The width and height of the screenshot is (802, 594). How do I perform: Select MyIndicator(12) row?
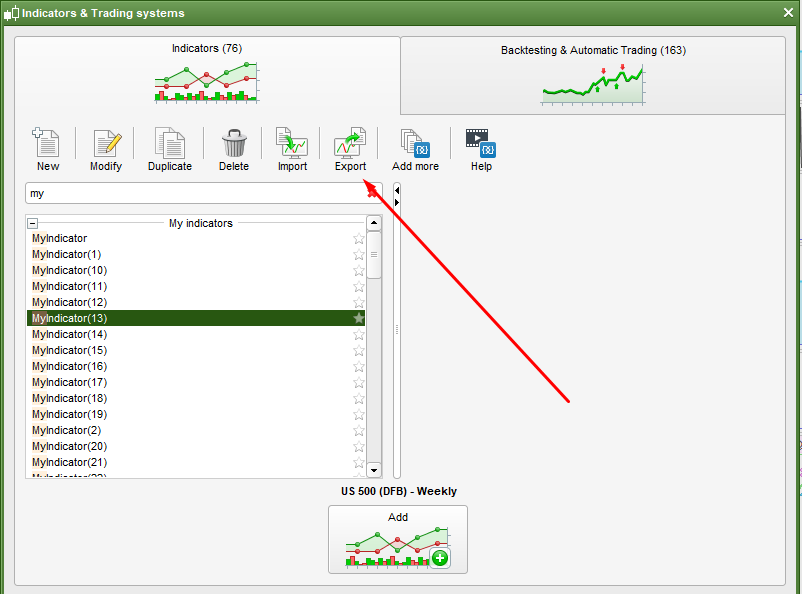[196, 302]
